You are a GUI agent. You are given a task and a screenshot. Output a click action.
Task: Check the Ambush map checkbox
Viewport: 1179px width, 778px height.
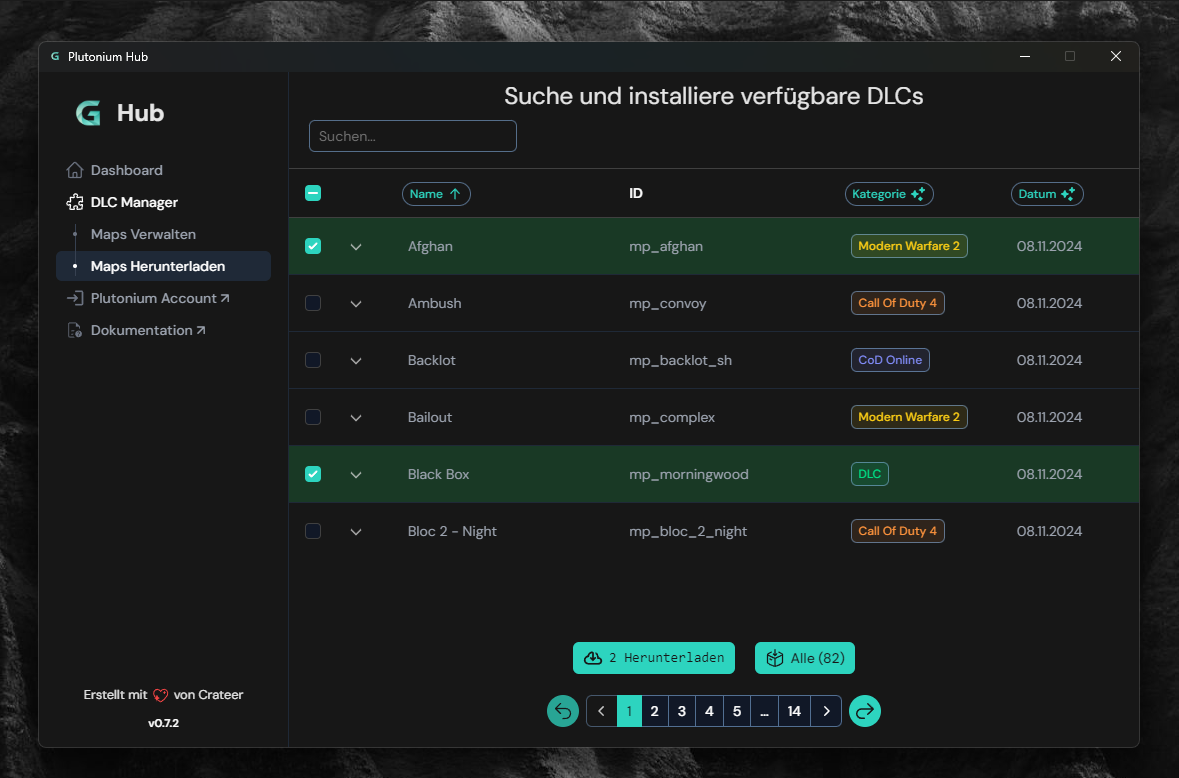tap(313, 303)
